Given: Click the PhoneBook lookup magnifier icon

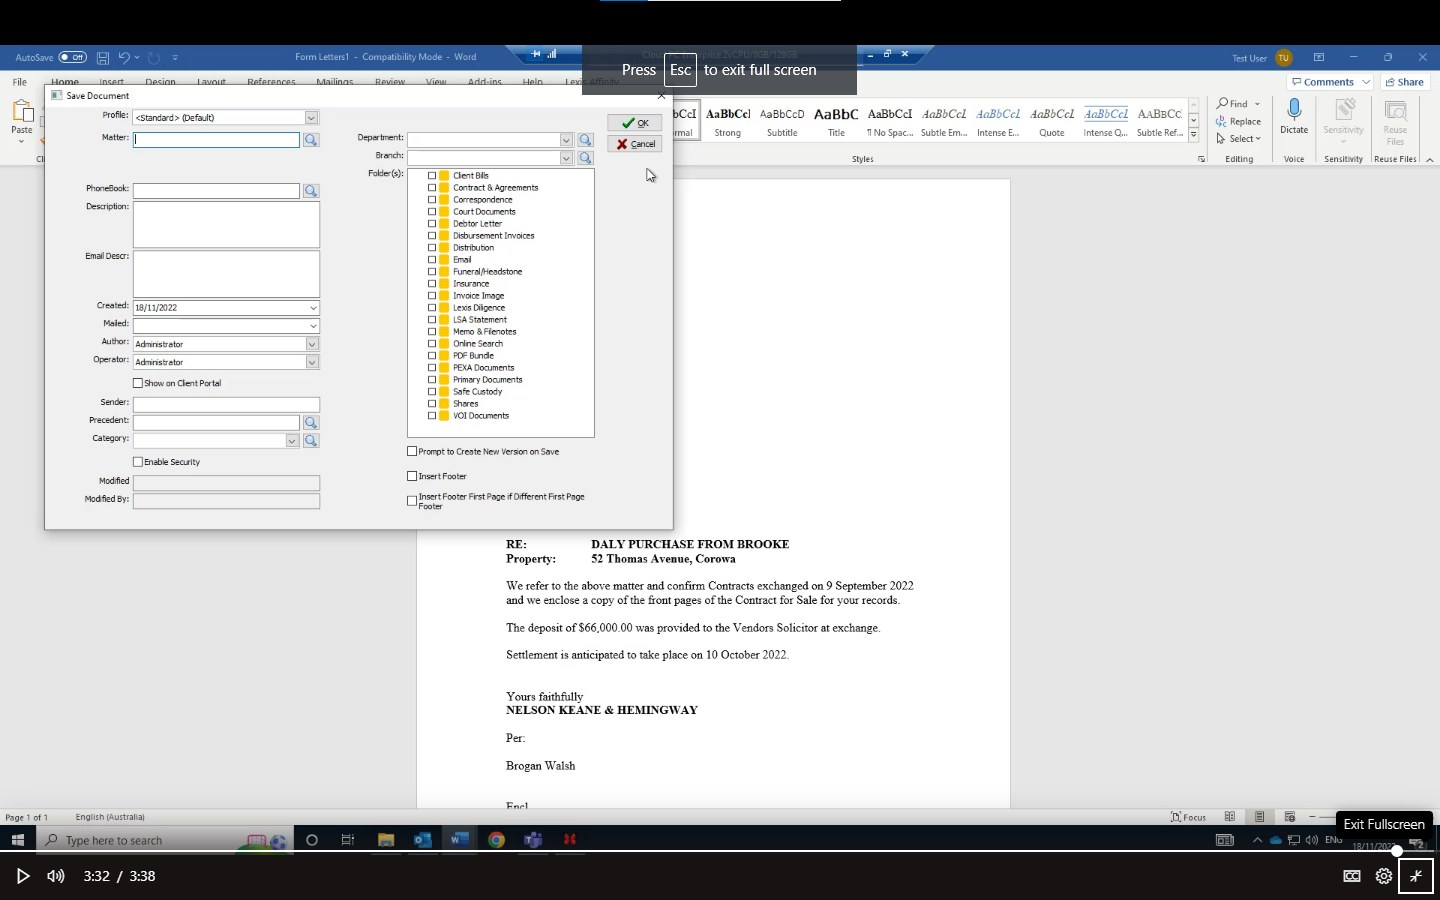Looking at the screenshot, I should [x=311, y=191].
